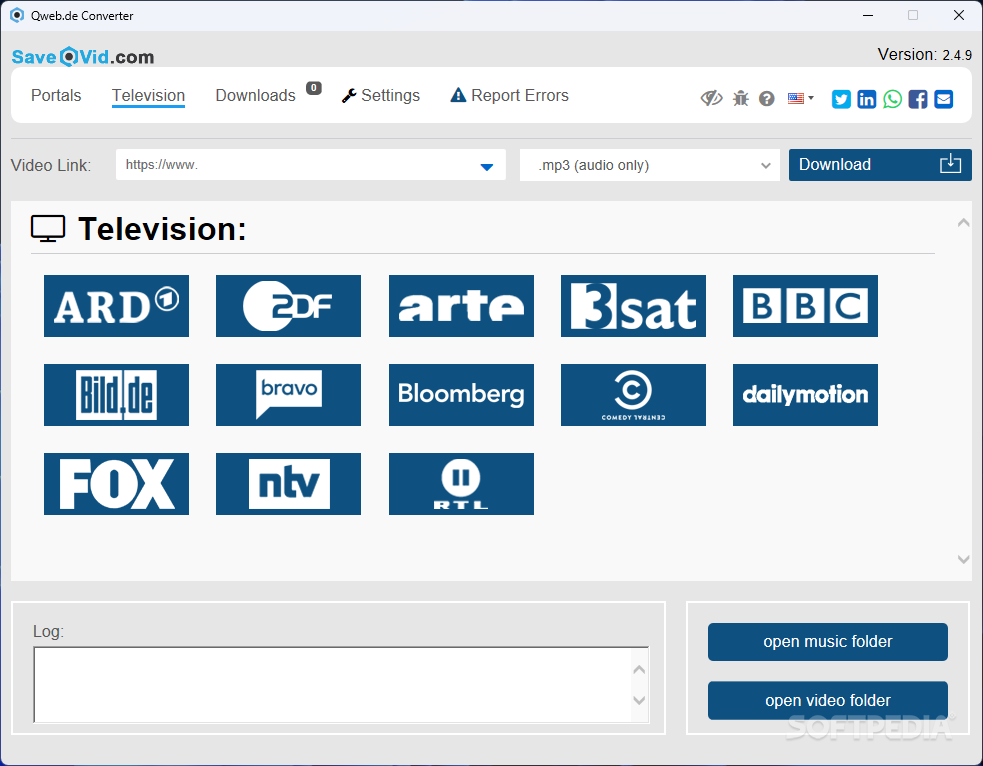Share via the LinkedIn icon
Image resolution: width=983 pixels, height=766 pixels.
[x=867, y=99]
